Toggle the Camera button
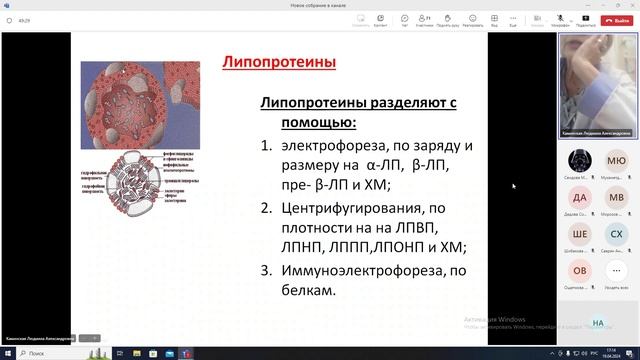Image resolution: width=640 pixels, height=360 pixels. (537, 20)
